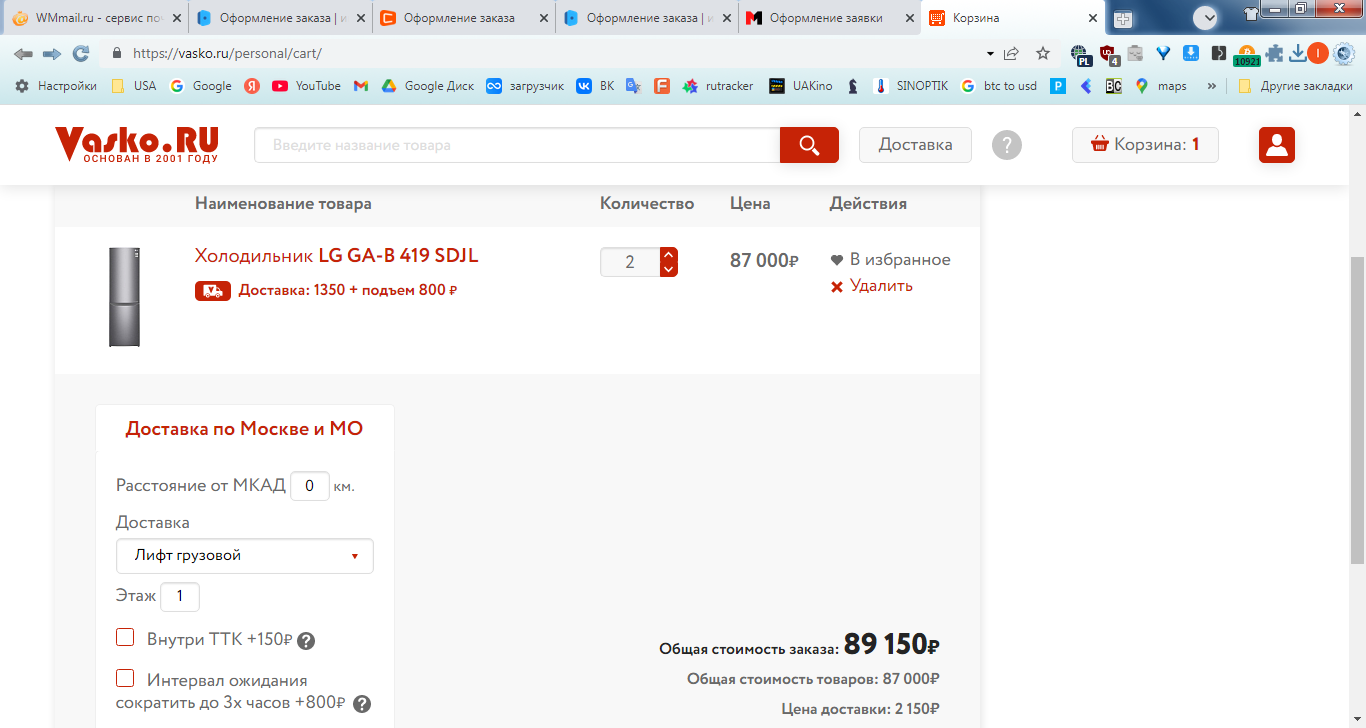Close the Корзина tab
1366x728 pixels.
1092,18
